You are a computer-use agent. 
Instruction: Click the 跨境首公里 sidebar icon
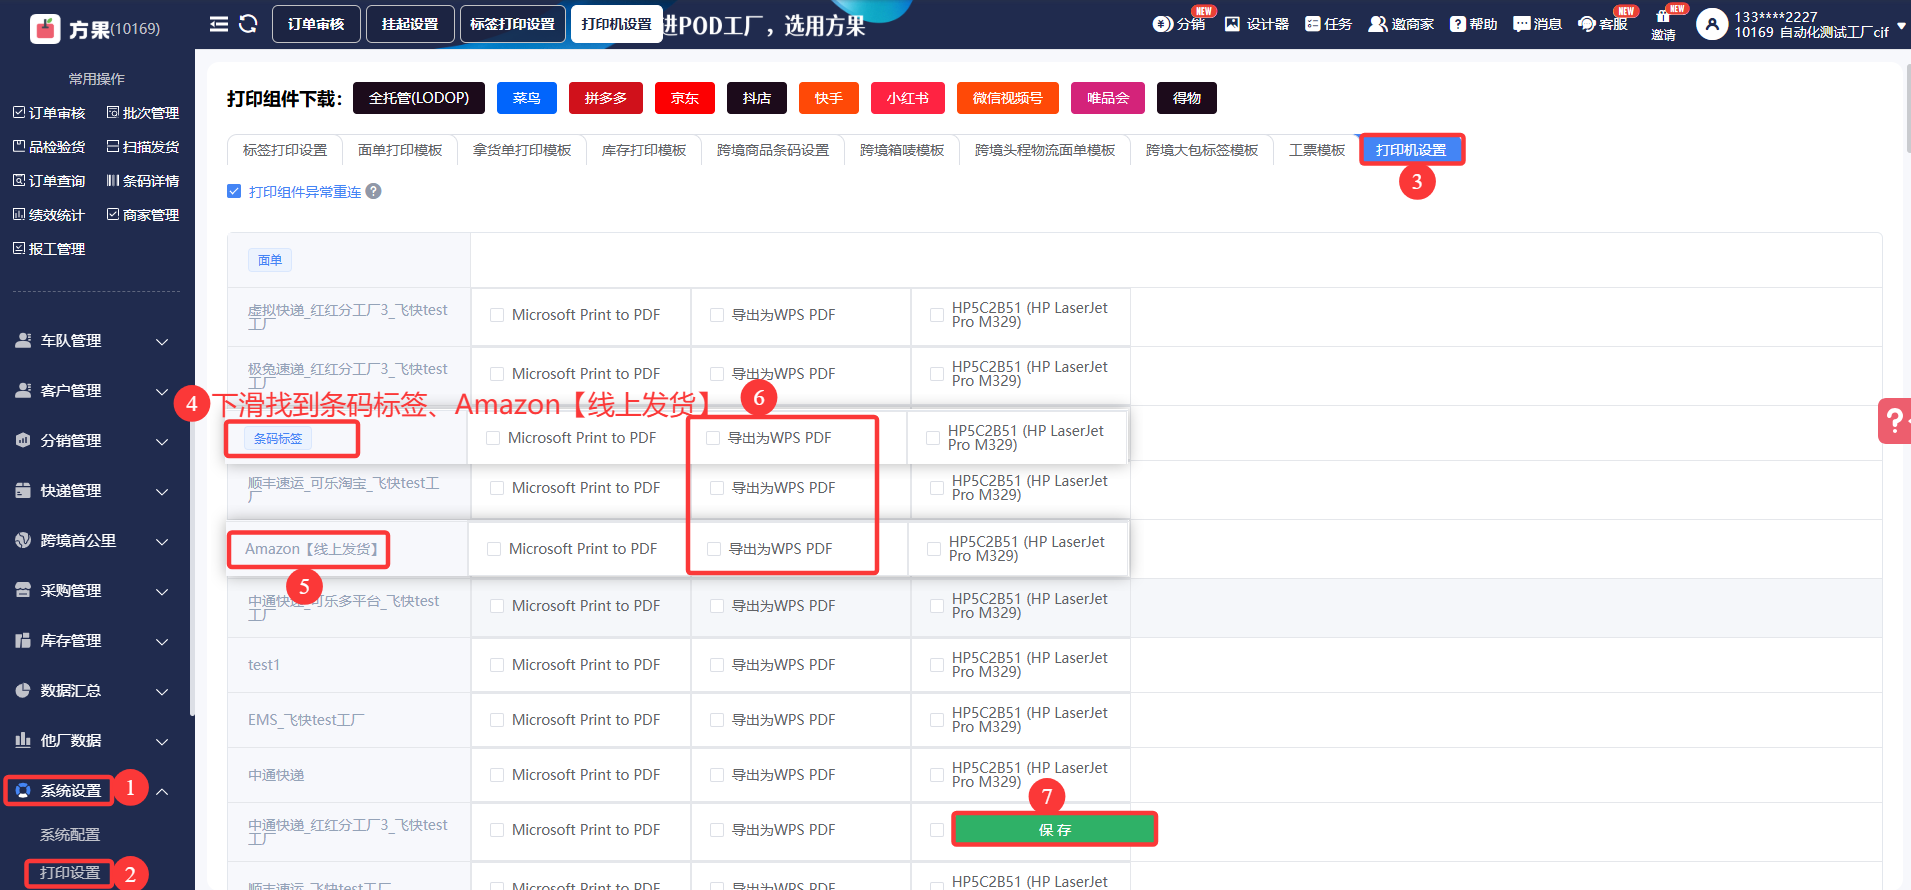pyautogui.click(x=23, y=541)
